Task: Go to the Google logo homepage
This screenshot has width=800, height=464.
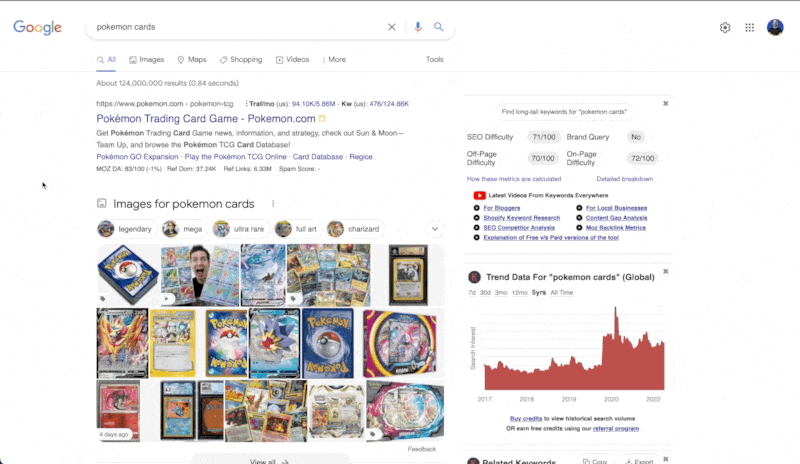Action: pyautogui.click(x=37, y=28)
